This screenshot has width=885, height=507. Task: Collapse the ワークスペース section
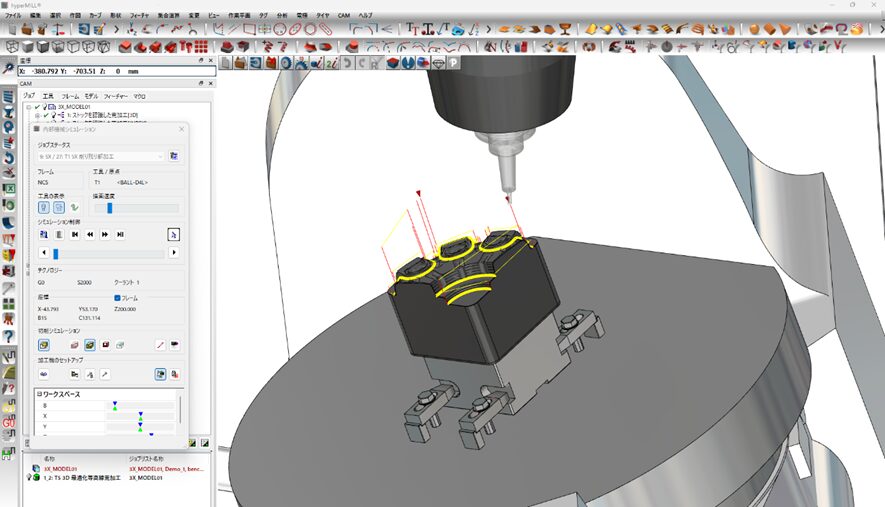(39, 394)
